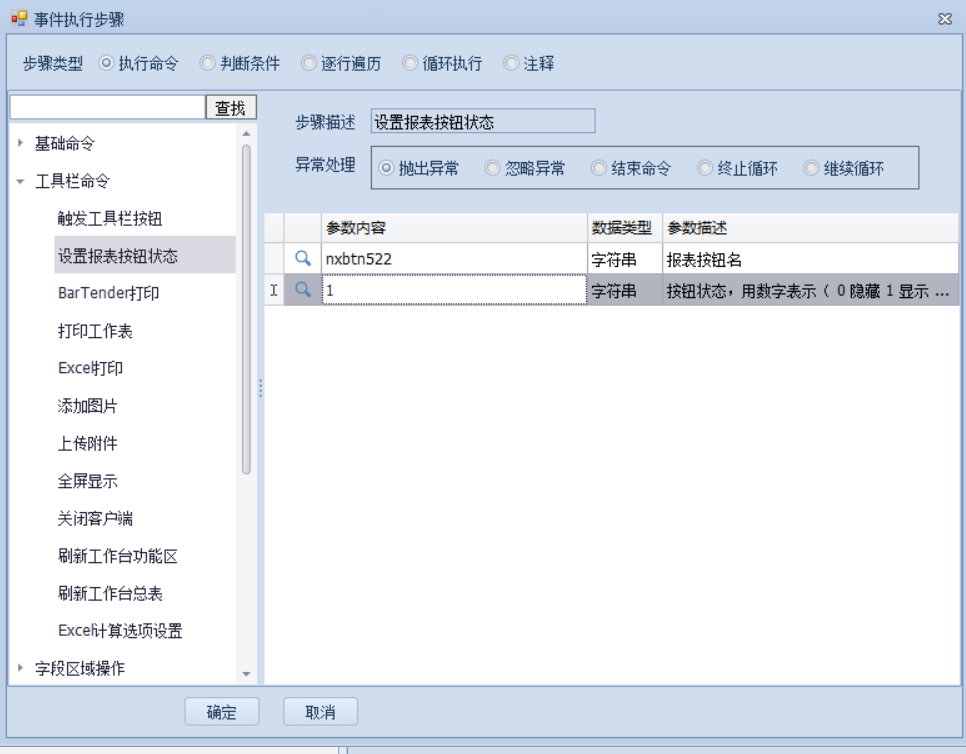Image resolution: width=966 pixels, height=754 pixels.
Task: Choose 上传附件 command from list
Action: click(x=87, y=444)
